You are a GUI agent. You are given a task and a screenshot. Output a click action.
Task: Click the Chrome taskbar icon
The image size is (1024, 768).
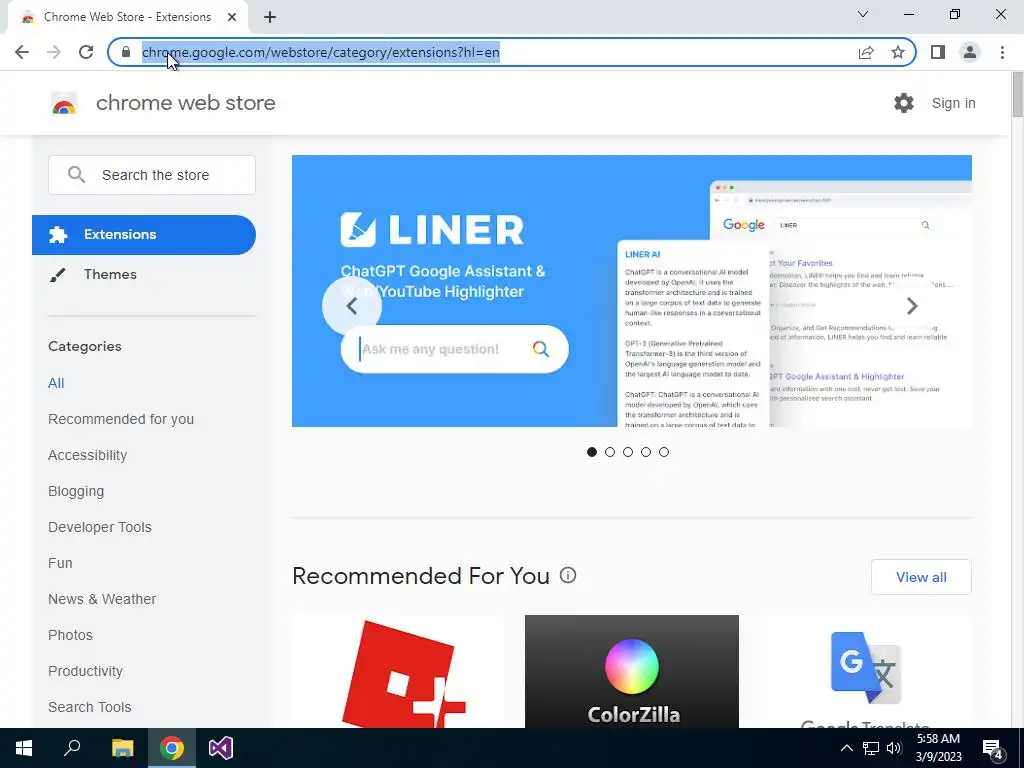172,748
